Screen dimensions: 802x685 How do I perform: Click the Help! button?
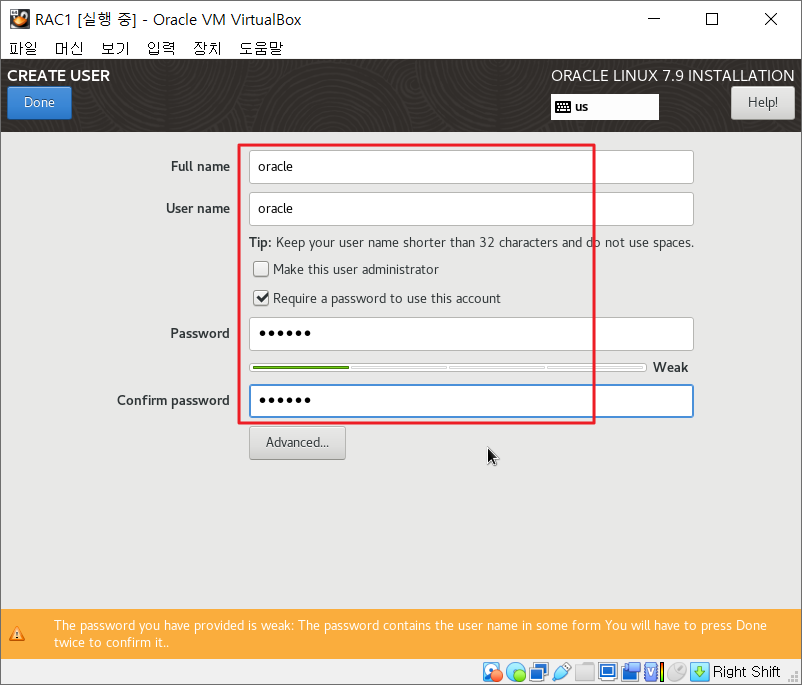pos(763,103)
